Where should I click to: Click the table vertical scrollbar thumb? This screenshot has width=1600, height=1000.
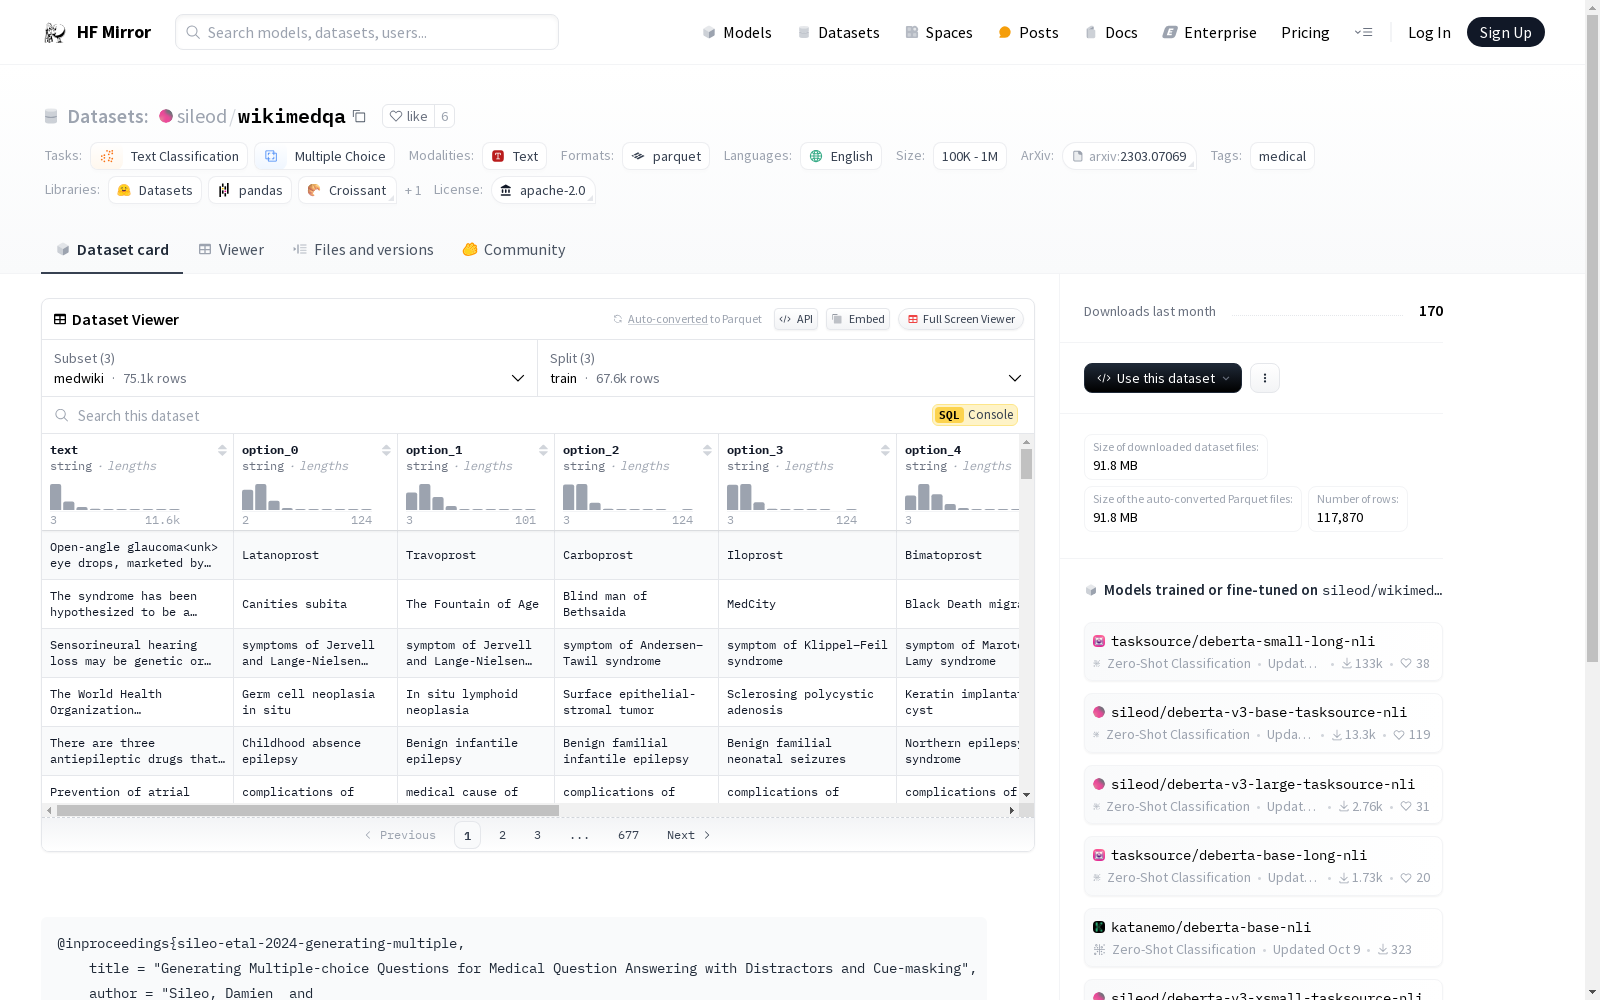(1026, 464)
